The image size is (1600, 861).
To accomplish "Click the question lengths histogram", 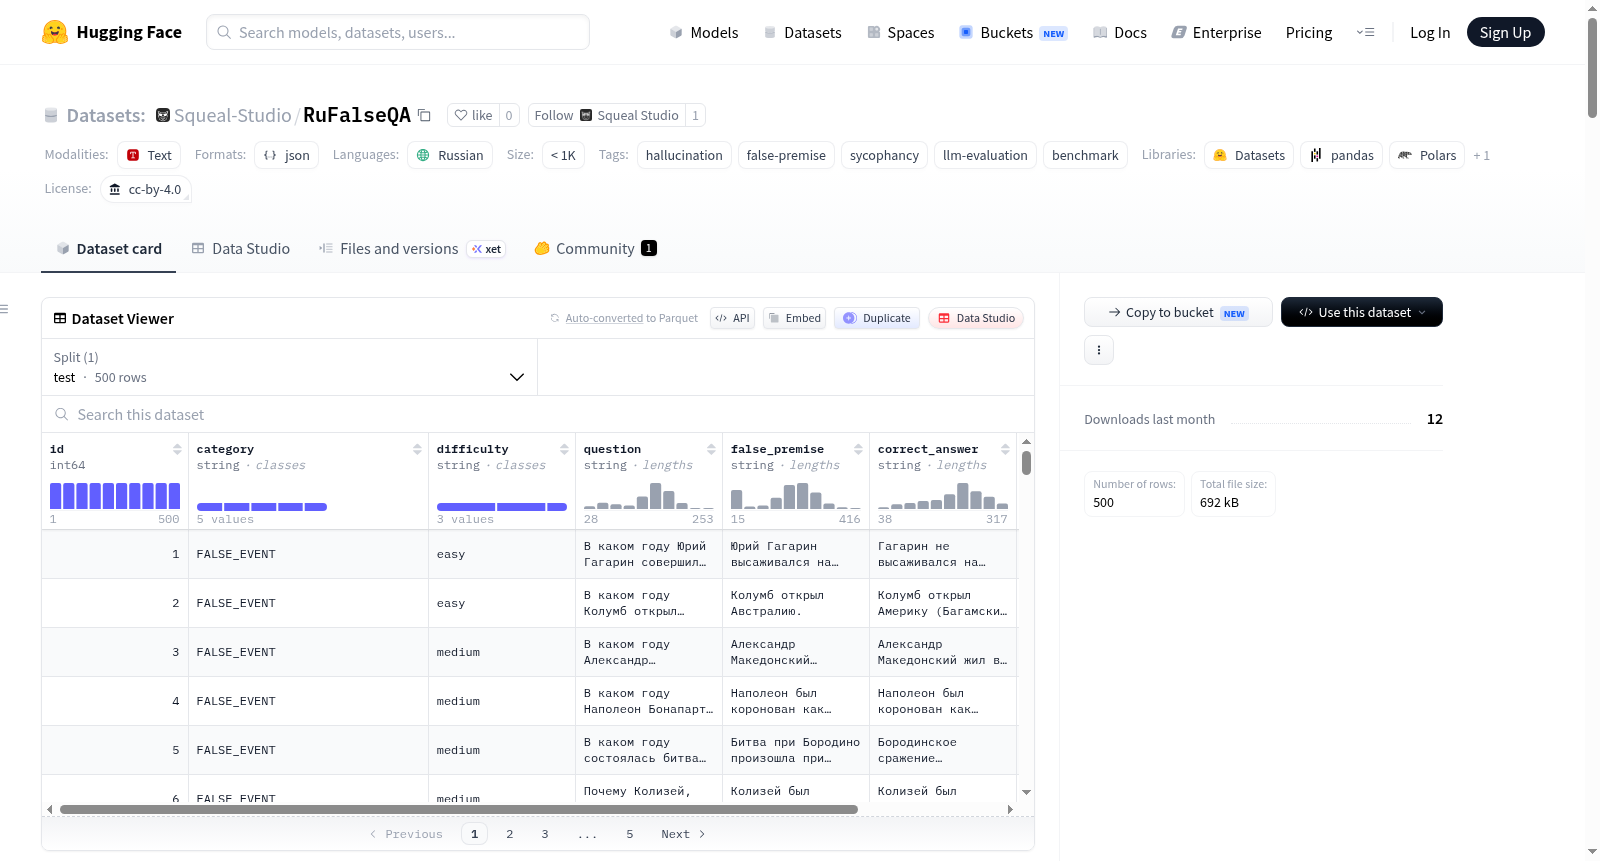I will [649, 496].
